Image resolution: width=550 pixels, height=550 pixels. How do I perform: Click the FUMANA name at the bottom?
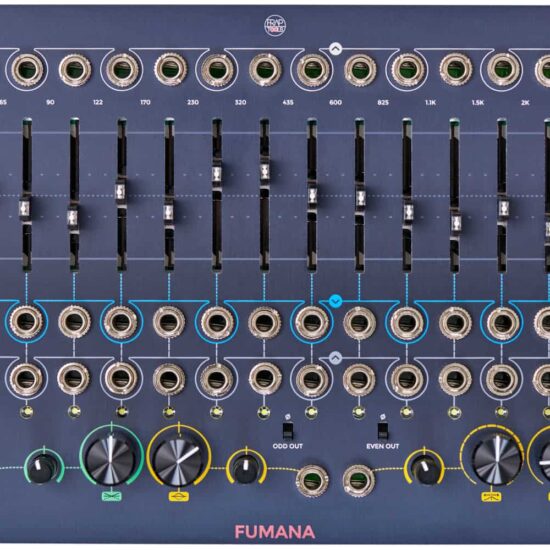pos(275,532)
